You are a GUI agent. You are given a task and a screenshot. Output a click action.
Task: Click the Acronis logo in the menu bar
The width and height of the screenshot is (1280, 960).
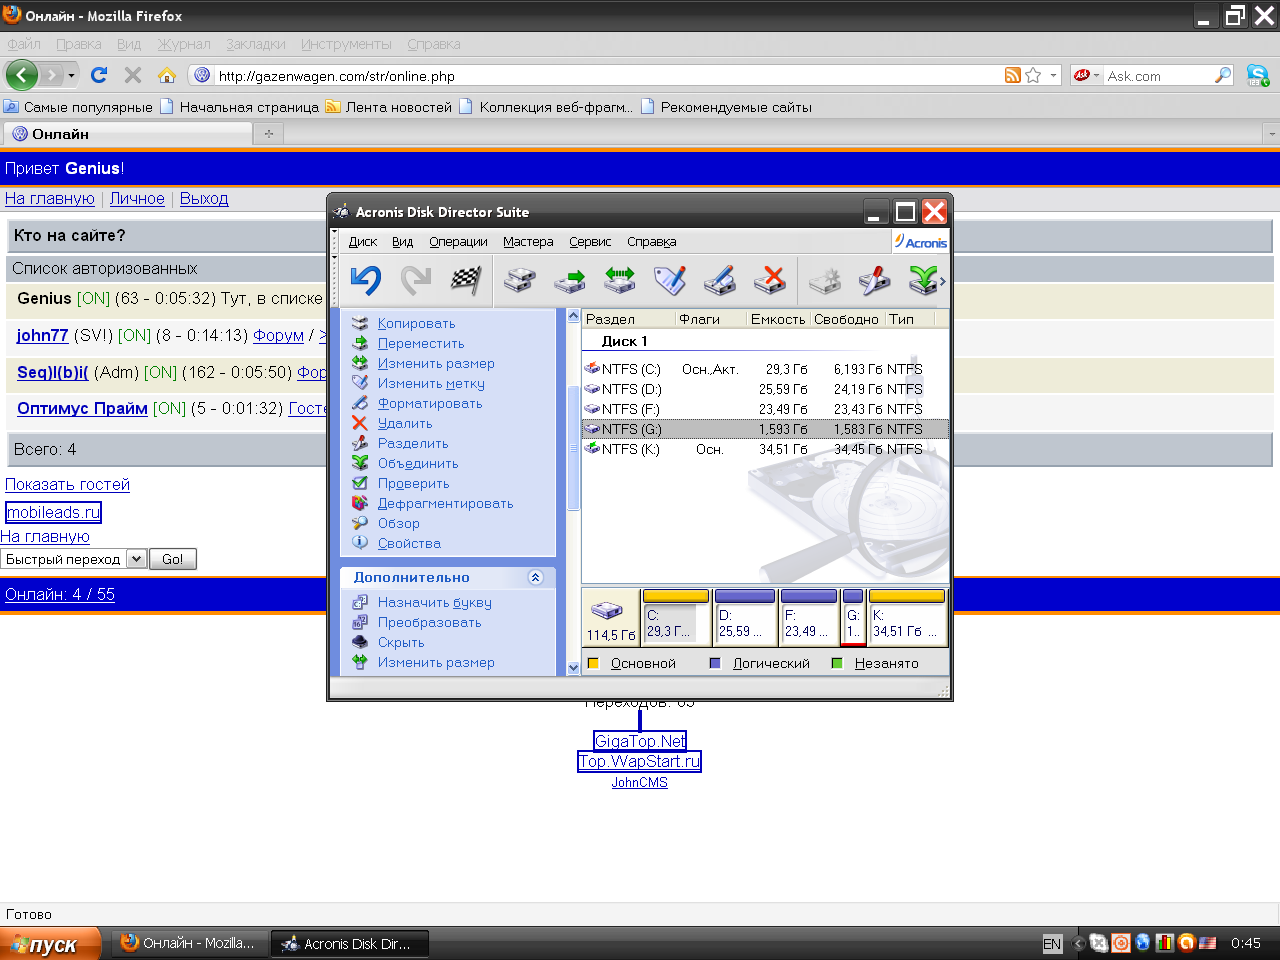(x=920, y=242)
